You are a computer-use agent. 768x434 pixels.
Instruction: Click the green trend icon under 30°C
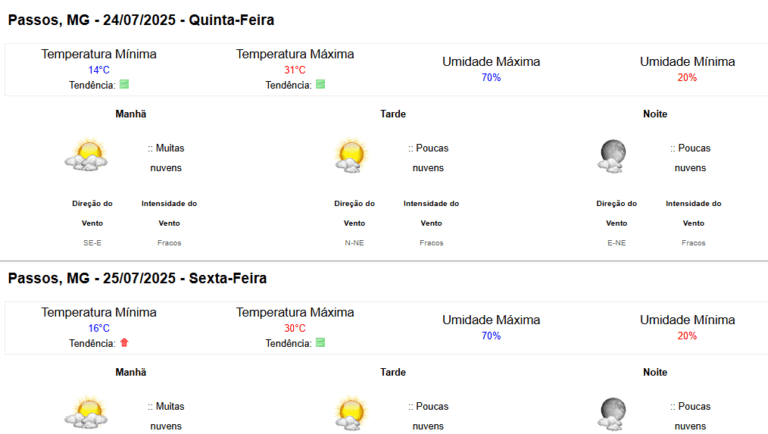[320, 342]
